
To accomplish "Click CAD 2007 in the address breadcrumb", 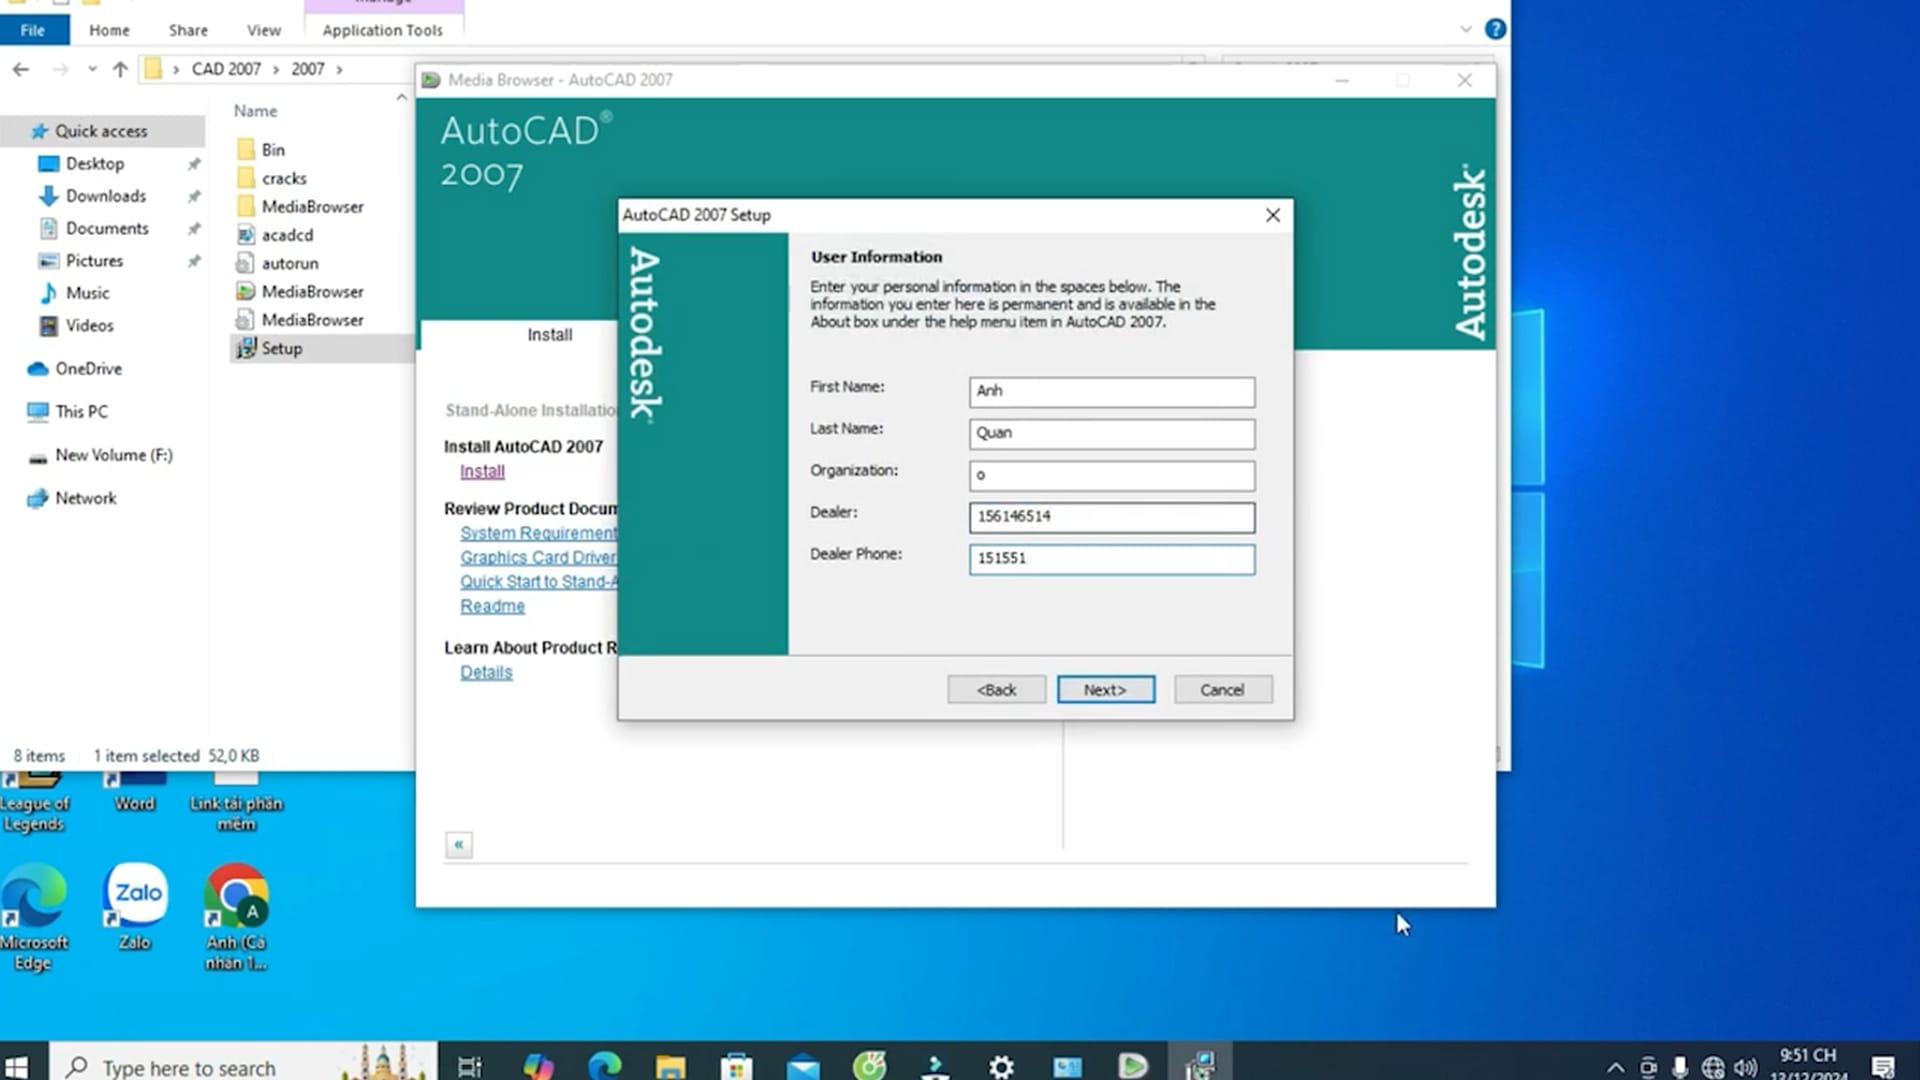I will [x=226, y=69].
